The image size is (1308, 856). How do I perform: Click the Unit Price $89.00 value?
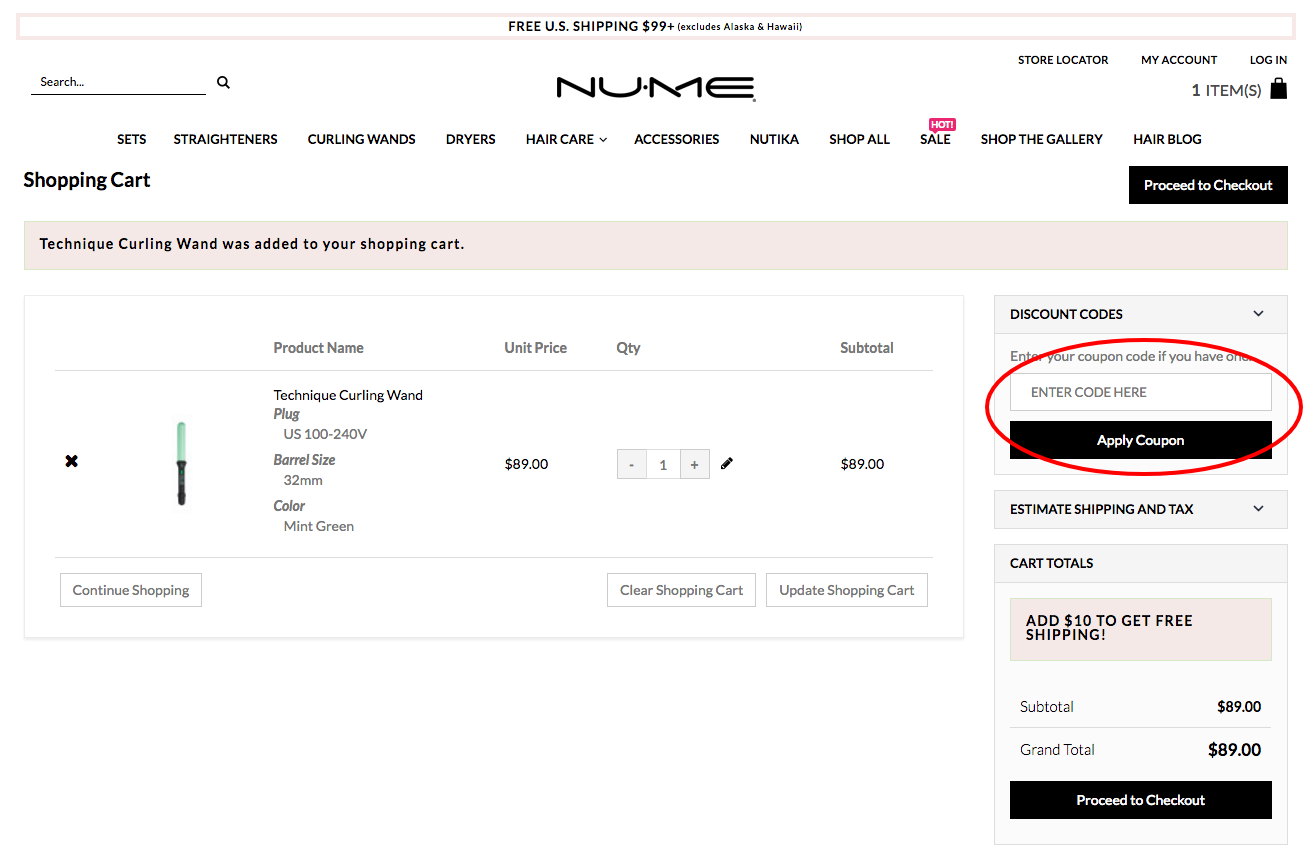point(526,464)
